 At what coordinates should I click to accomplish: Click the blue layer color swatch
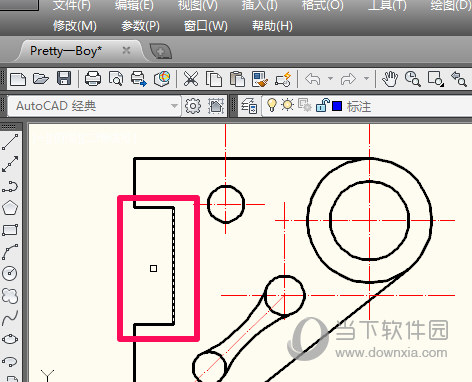[x=337, y=106]
